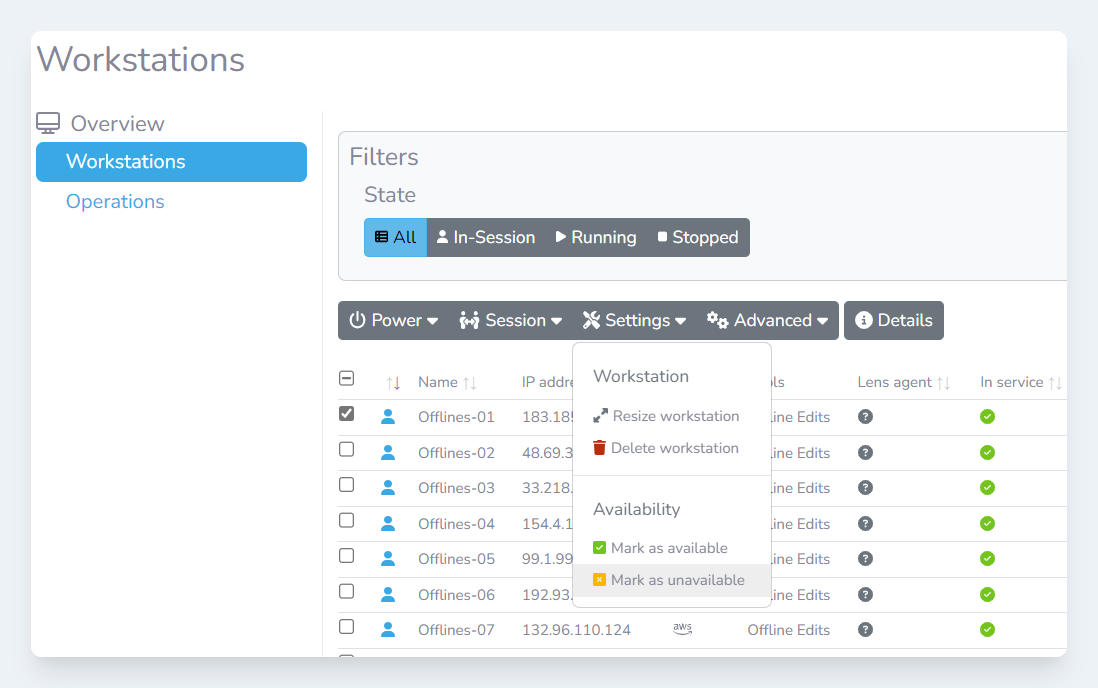Toggle the select-all header checkbox
Viewport: 1098px width, 688px height.
(x=347, y=378)
